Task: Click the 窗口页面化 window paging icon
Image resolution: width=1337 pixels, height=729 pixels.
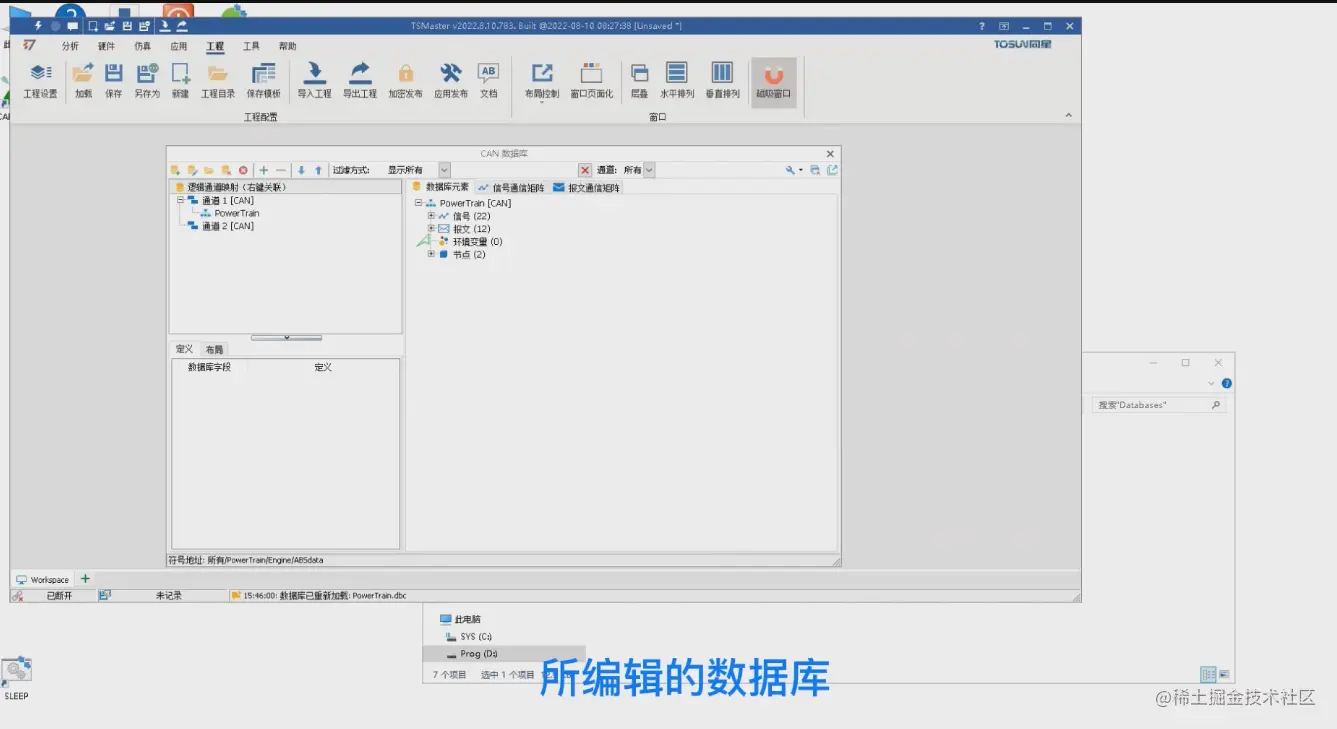Action: (x=592, y=80)
